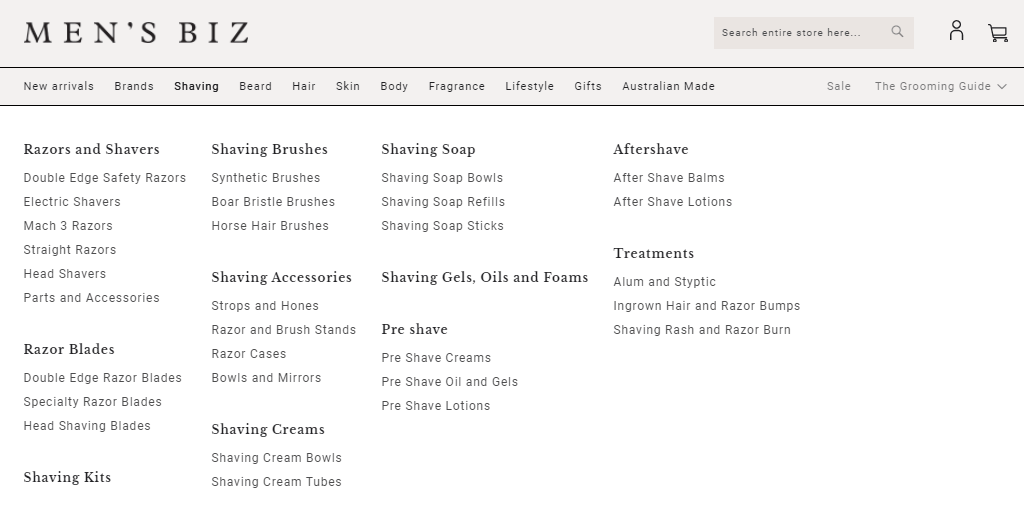Open Razor and Brush Stands
The image size is (1024, 508).
coord(283,330)
